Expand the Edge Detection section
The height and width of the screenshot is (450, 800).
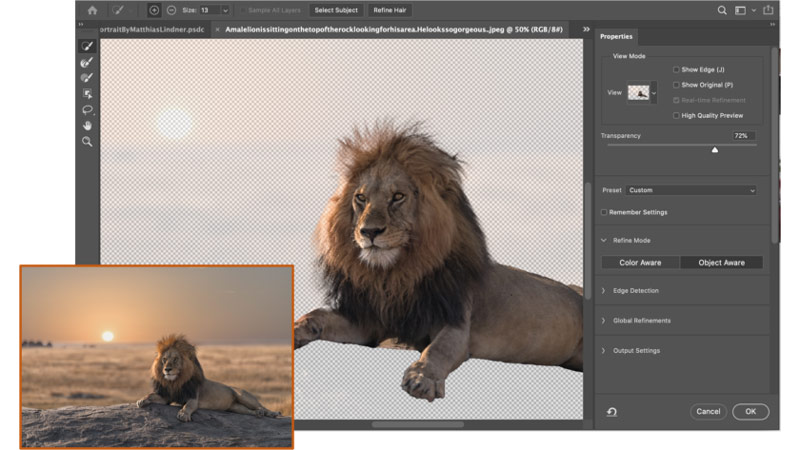636,290
